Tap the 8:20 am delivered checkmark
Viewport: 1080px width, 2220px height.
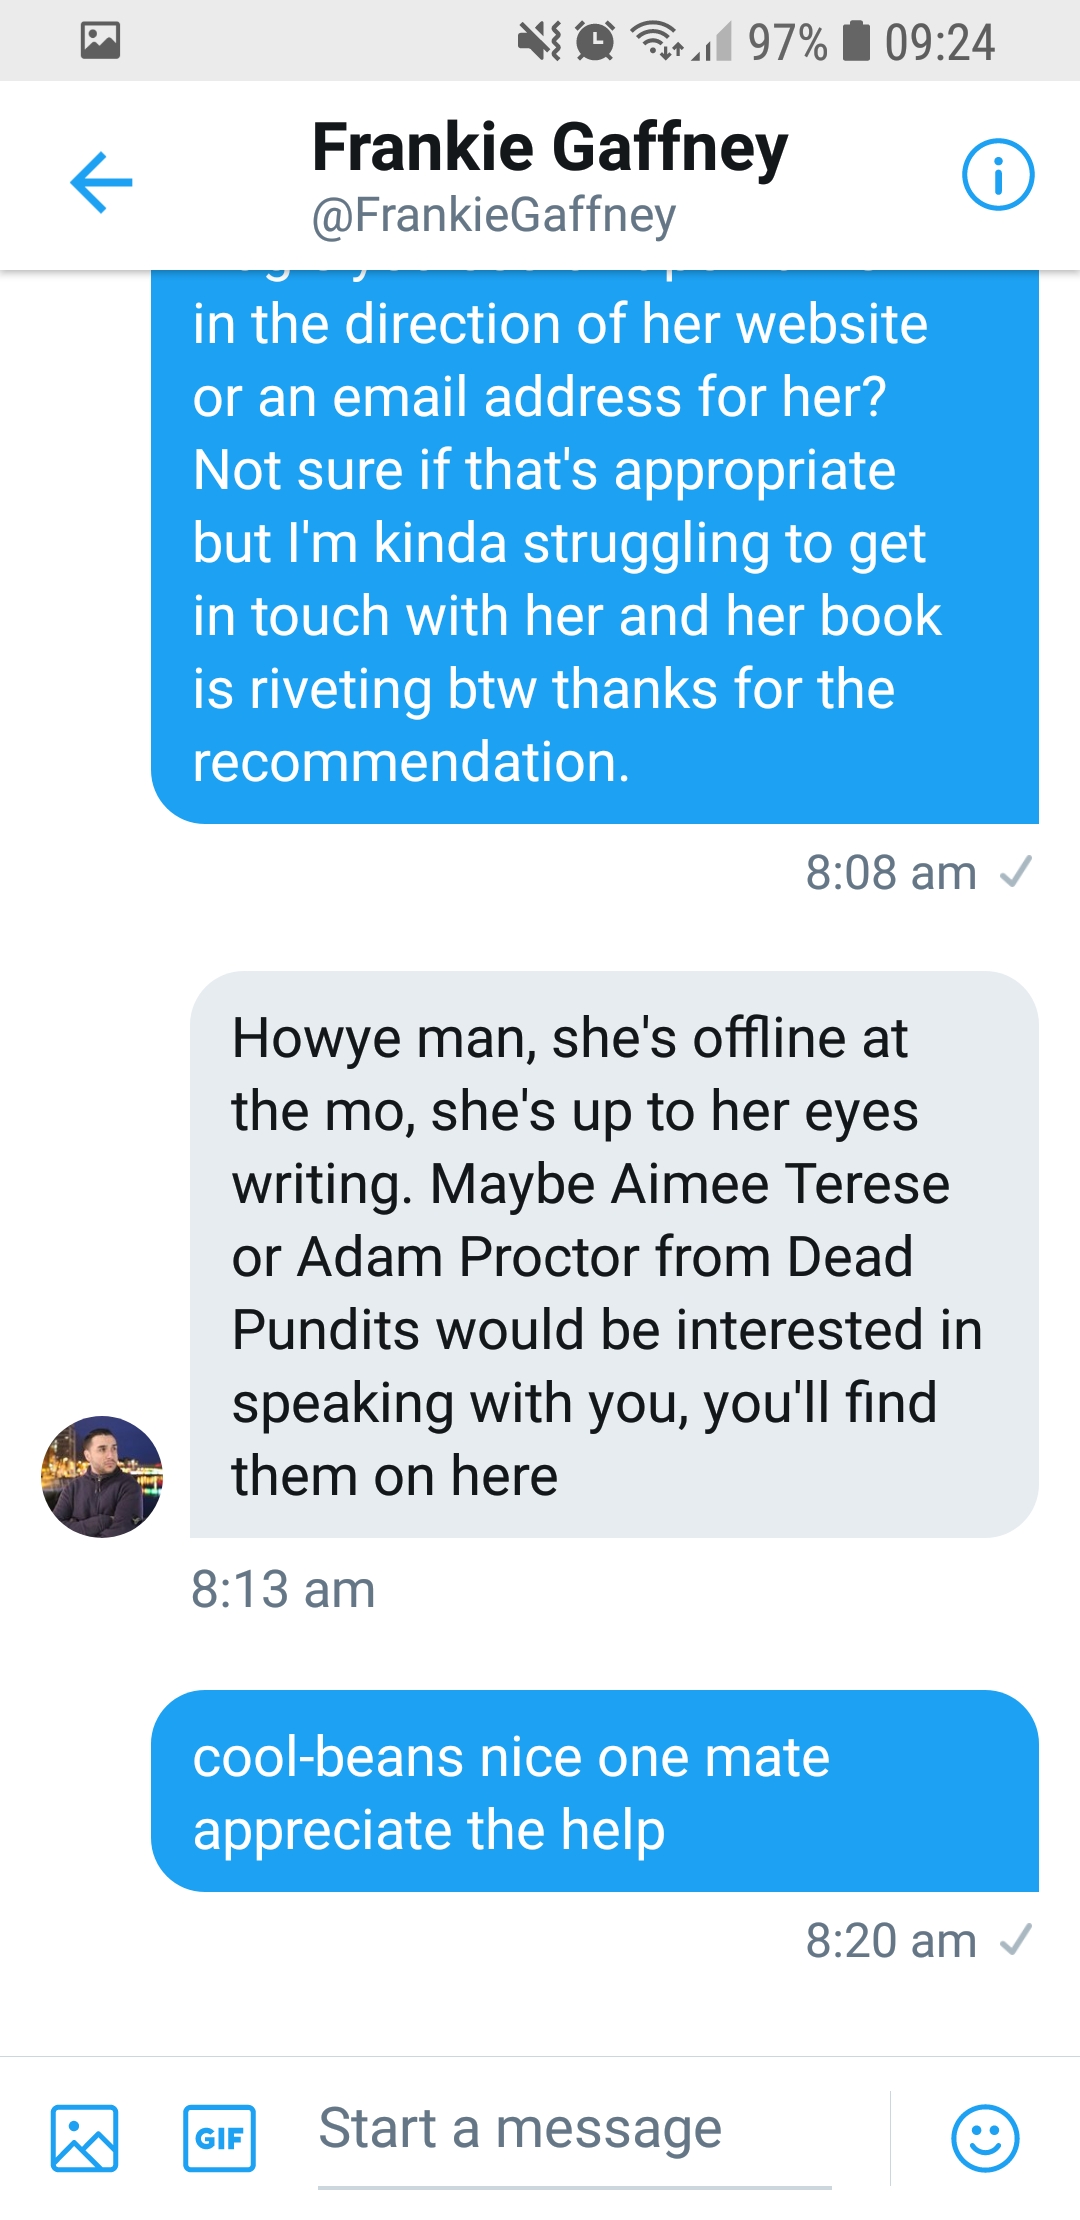(x=1016, y=1941)
